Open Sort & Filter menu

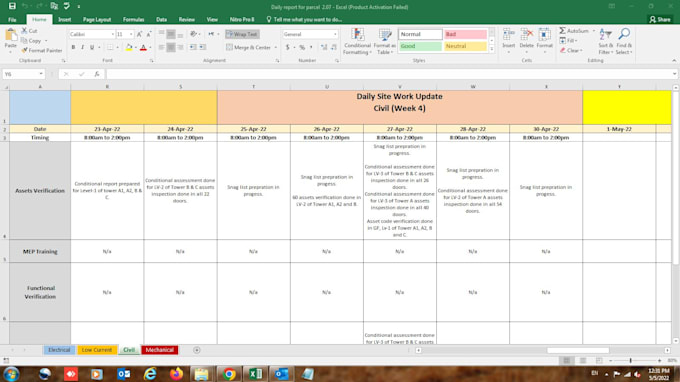tap(605, 41)
